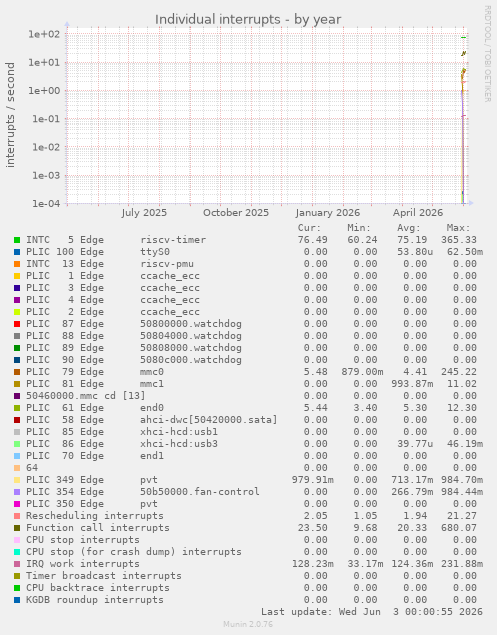Click the ahci-dwc[50420000.sata] label

pos(209,420)
